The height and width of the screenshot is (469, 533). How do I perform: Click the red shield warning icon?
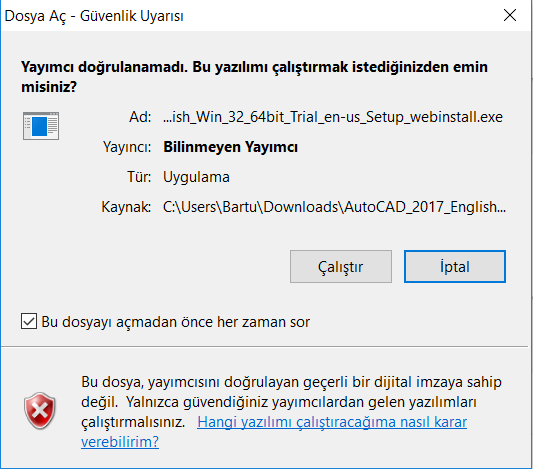pos(40,411)
